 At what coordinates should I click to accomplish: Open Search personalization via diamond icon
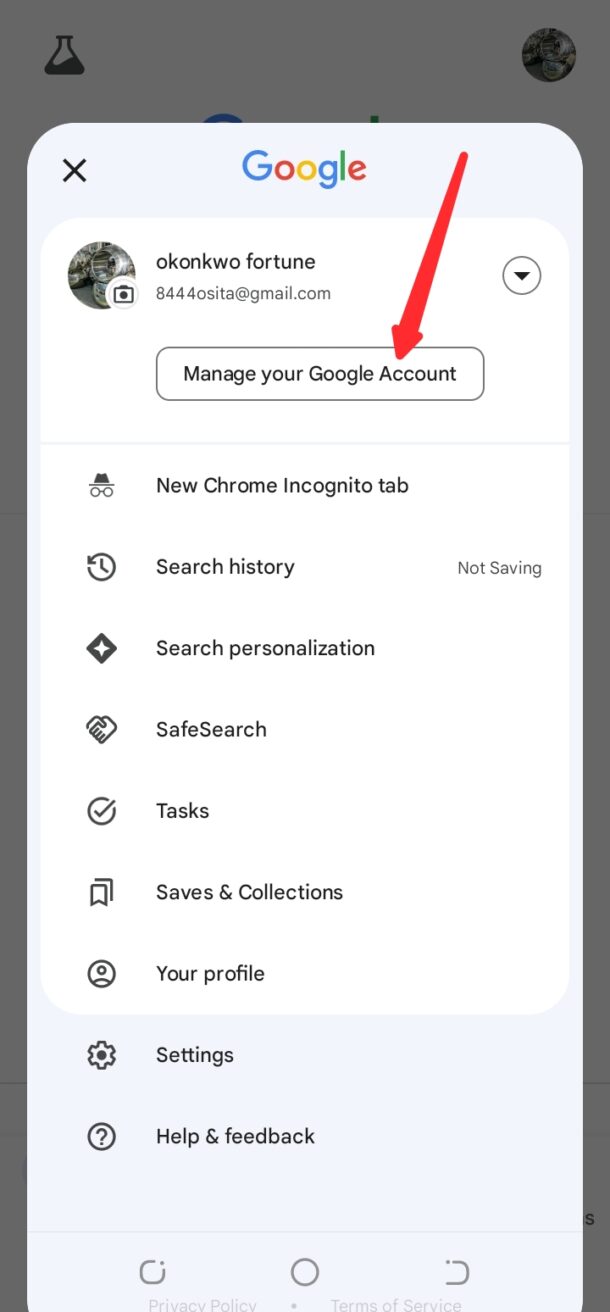pos(101,648)
